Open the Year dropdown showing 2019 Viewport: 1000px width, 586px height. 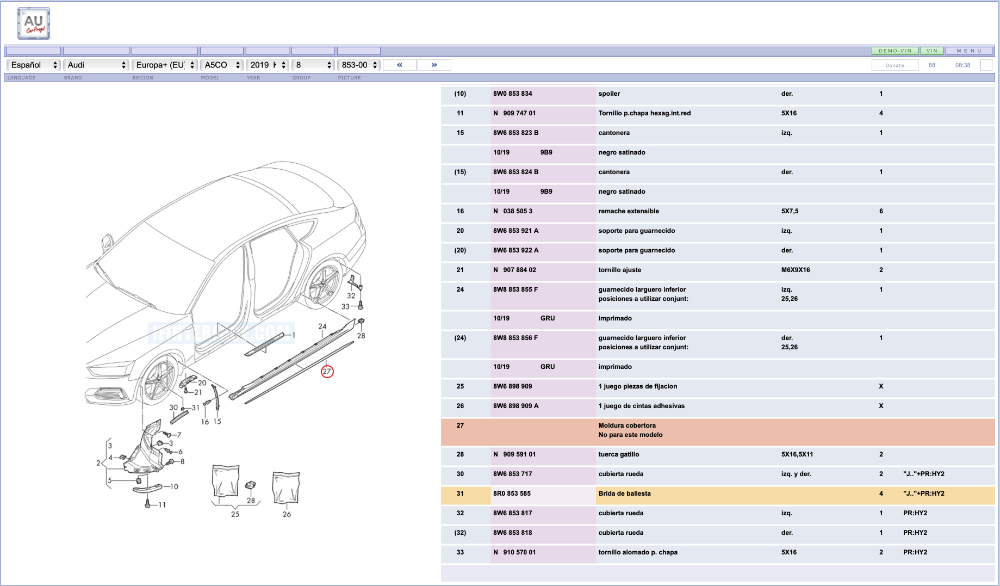267,65
